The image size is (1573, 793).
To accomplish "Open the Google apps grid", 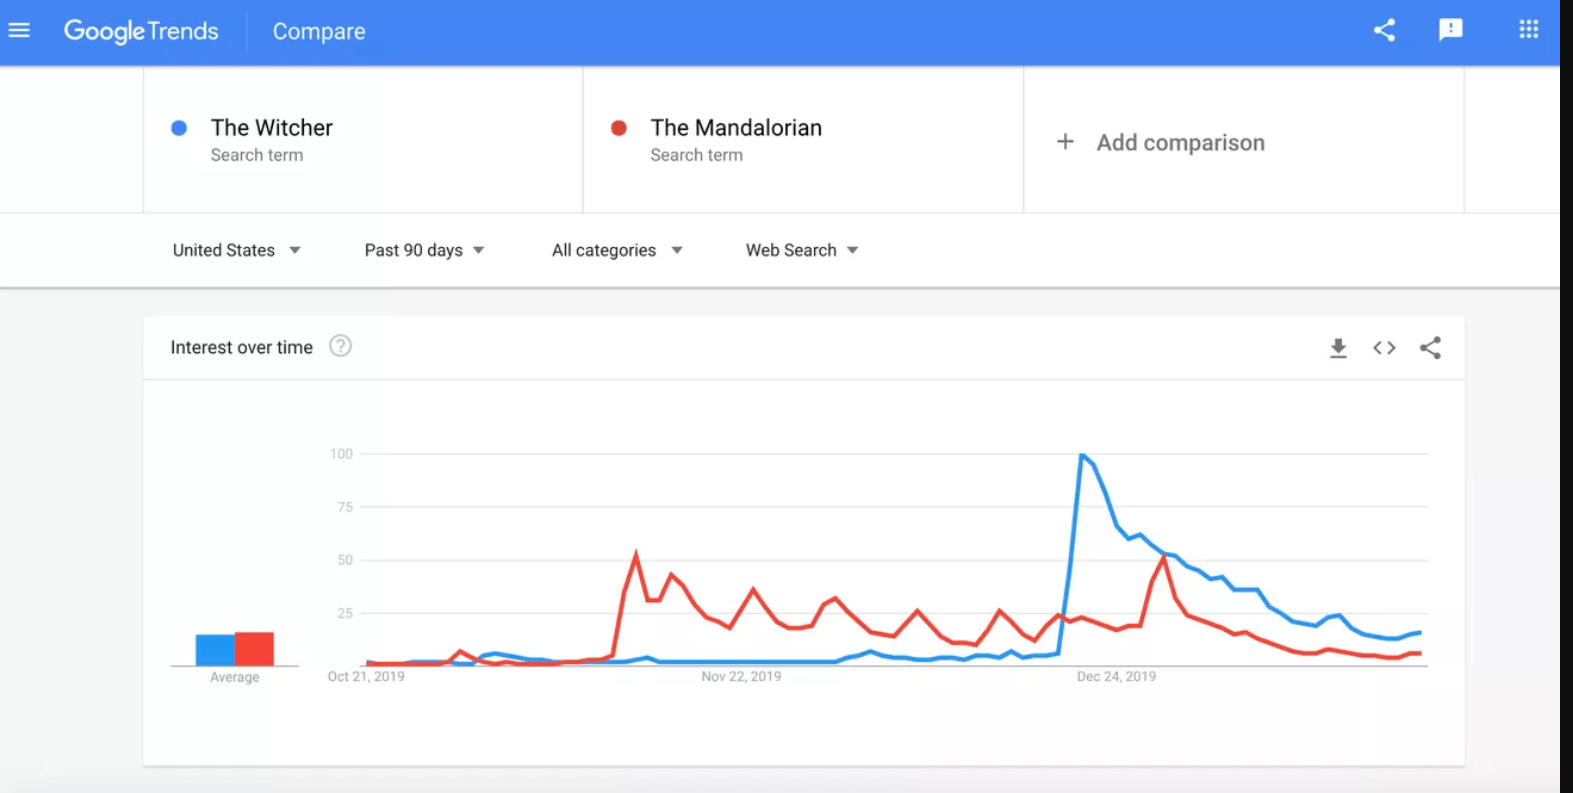I will point(1528,30).
